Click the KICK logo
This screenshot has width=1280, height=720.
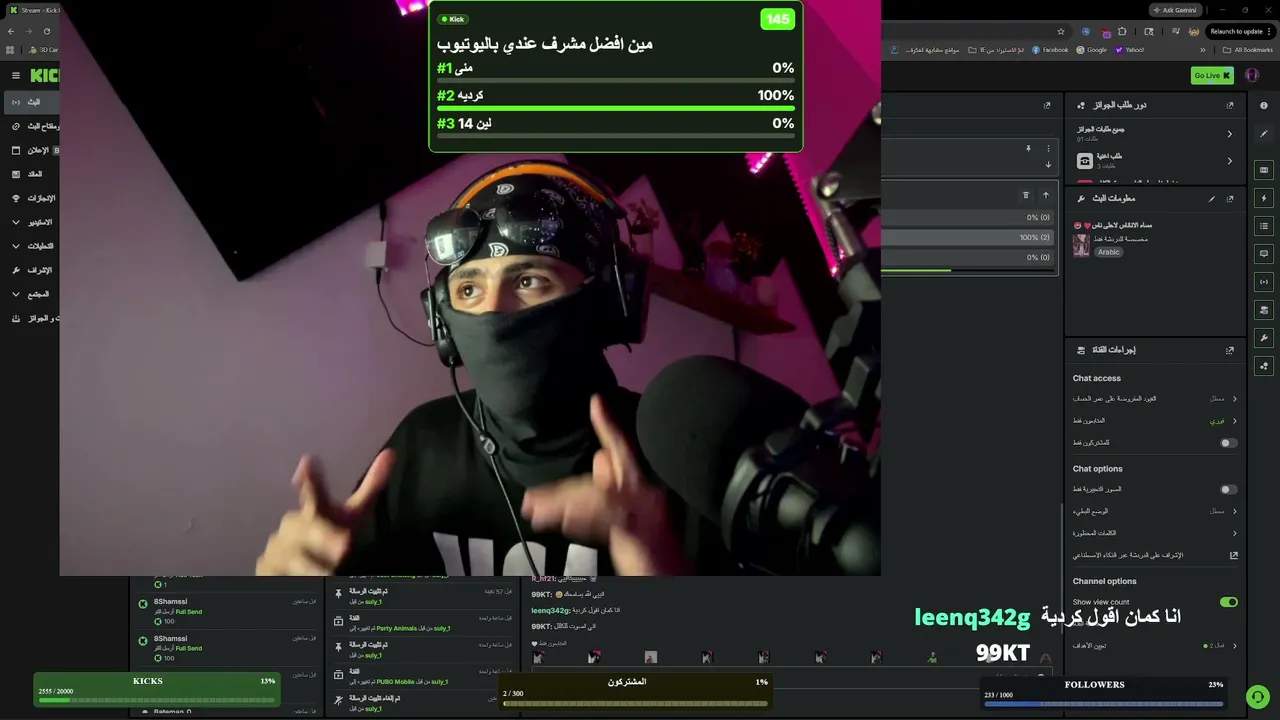(x=45, y=75)
